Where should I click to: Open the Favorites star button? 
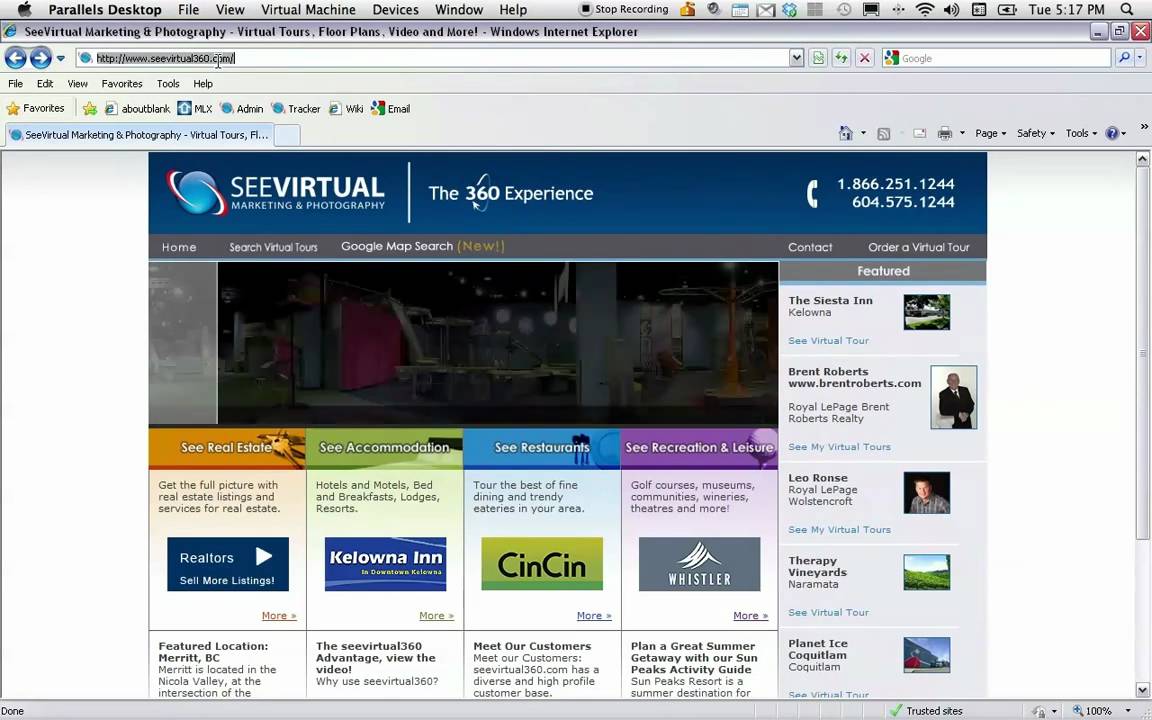(x=35, y=109)
